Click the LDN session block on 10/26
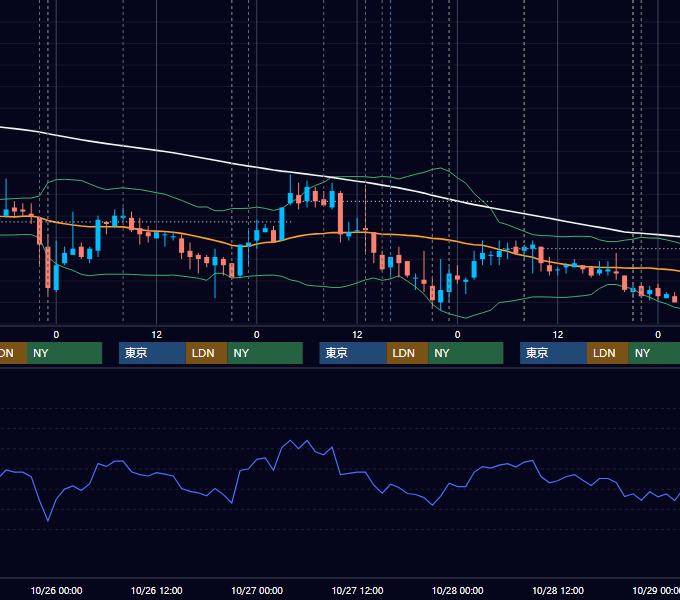Screen dimensions: 680x600 point(206,353)
